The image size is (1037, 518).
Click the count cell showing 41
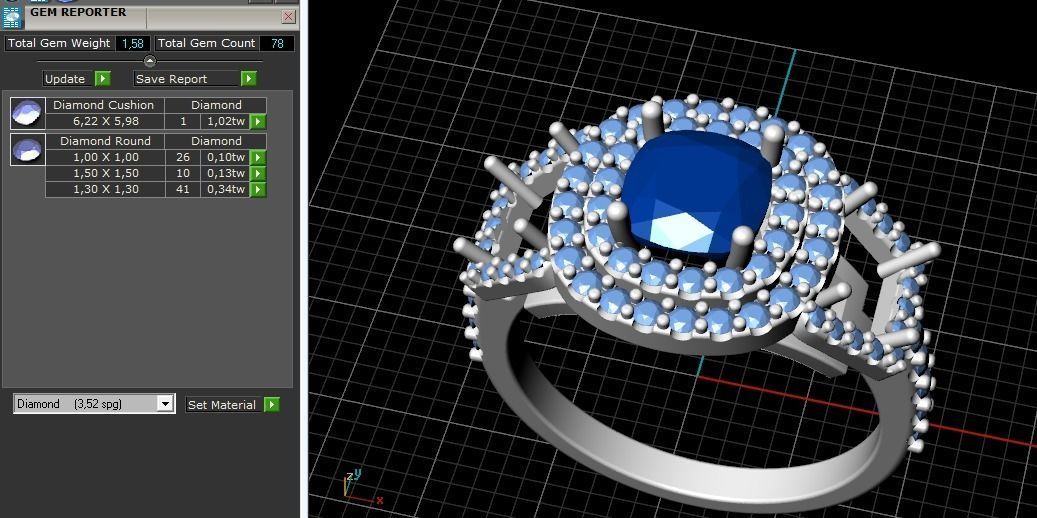tap(183, 189)
